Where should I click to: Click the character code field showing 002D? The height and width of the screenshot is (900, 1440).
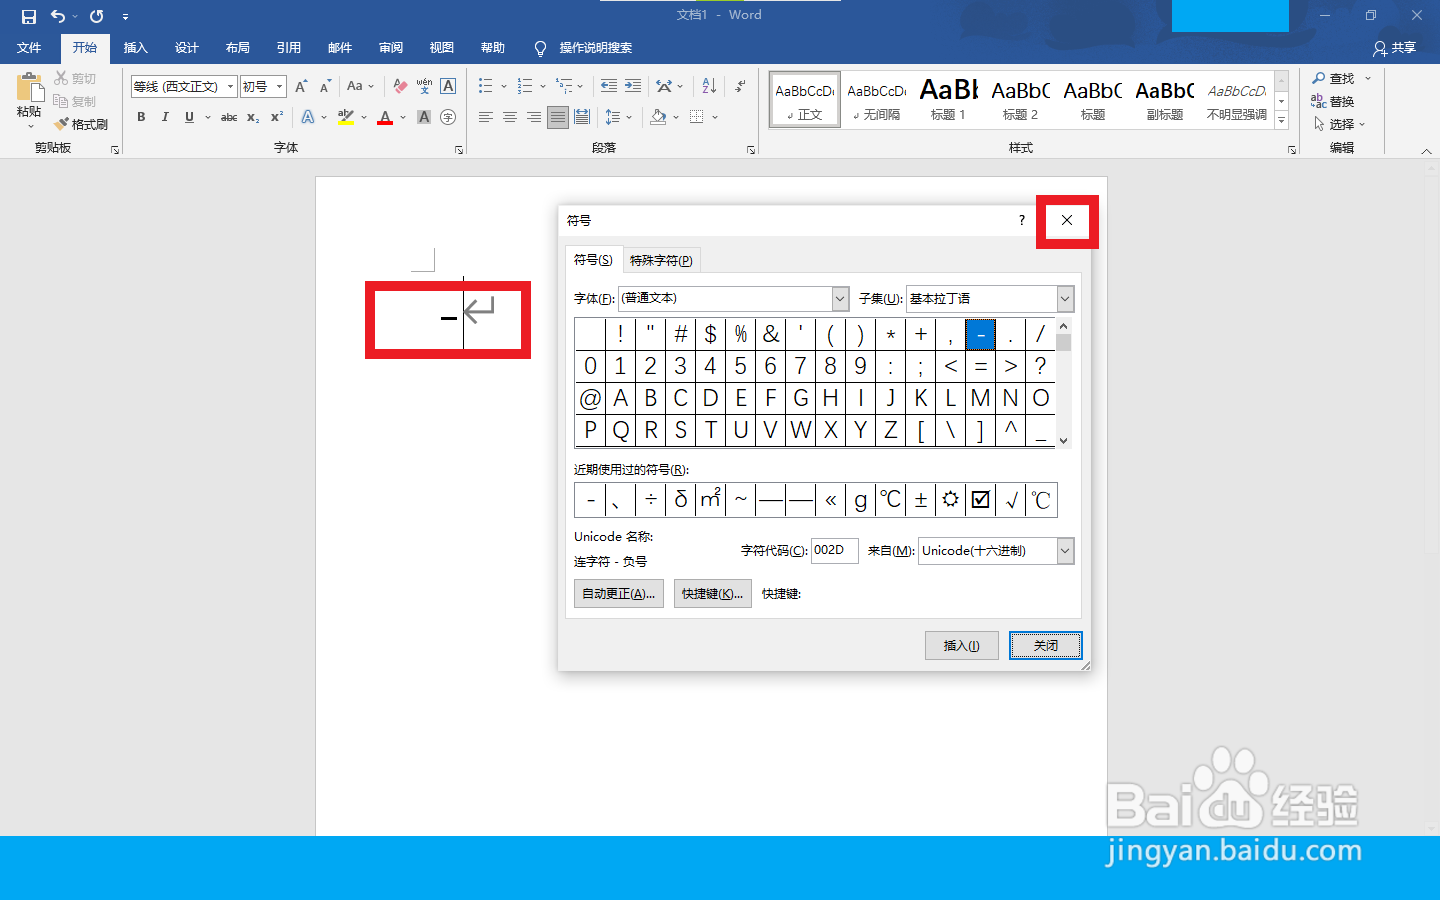(835, 550)
